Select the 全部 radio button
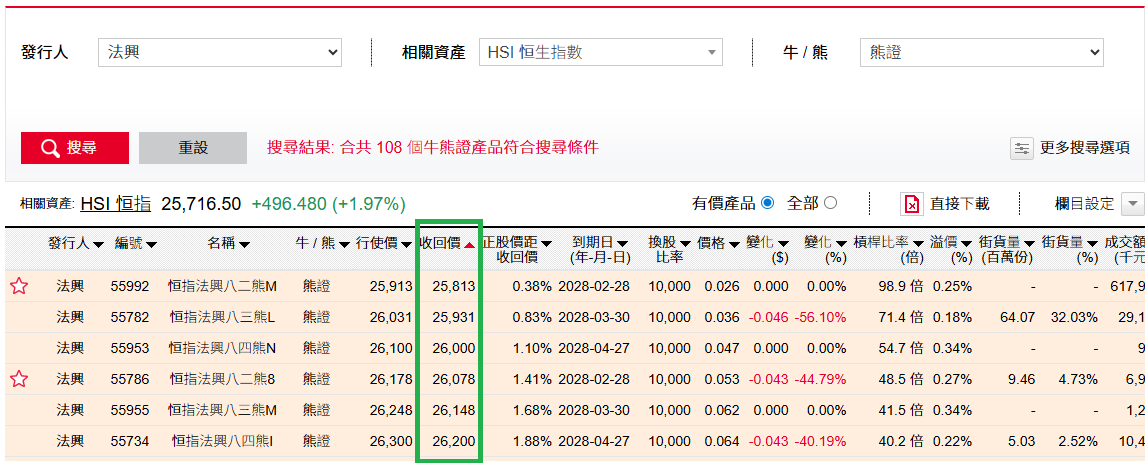1147x463 pixels. (x=830, y=203)
